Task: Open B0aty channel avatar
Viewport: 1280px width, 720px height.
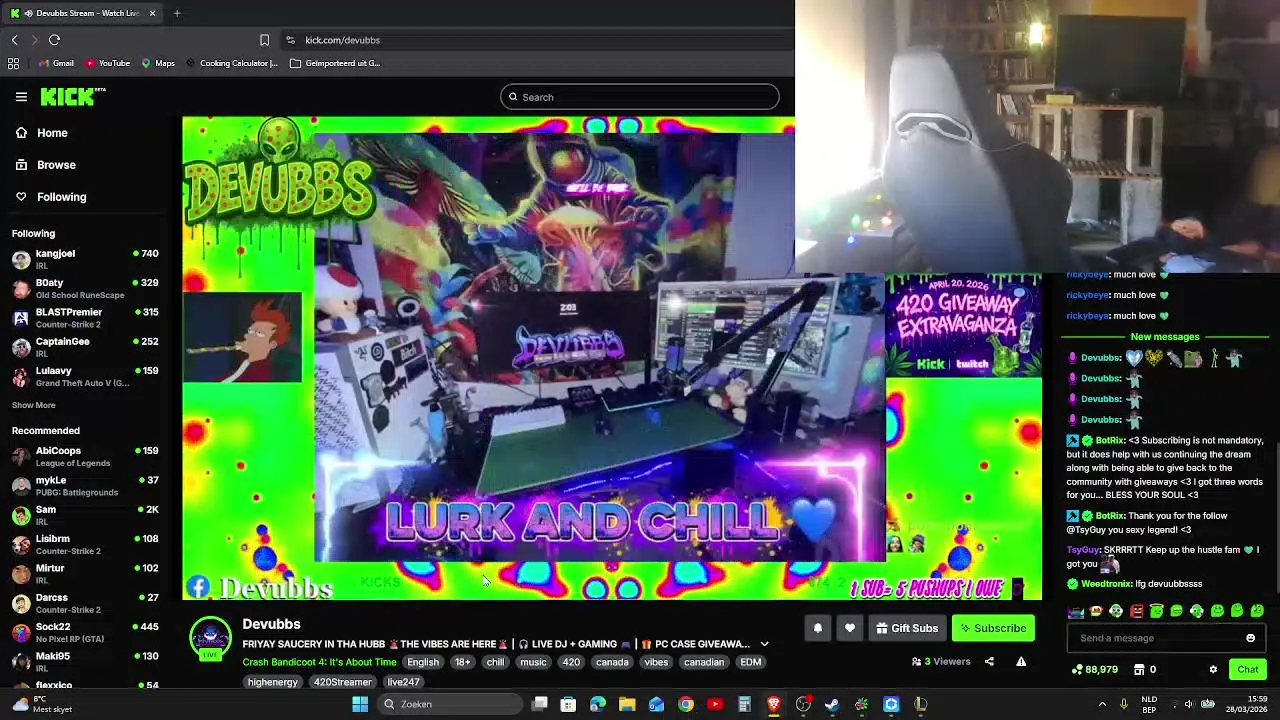Action: (21, 289)
